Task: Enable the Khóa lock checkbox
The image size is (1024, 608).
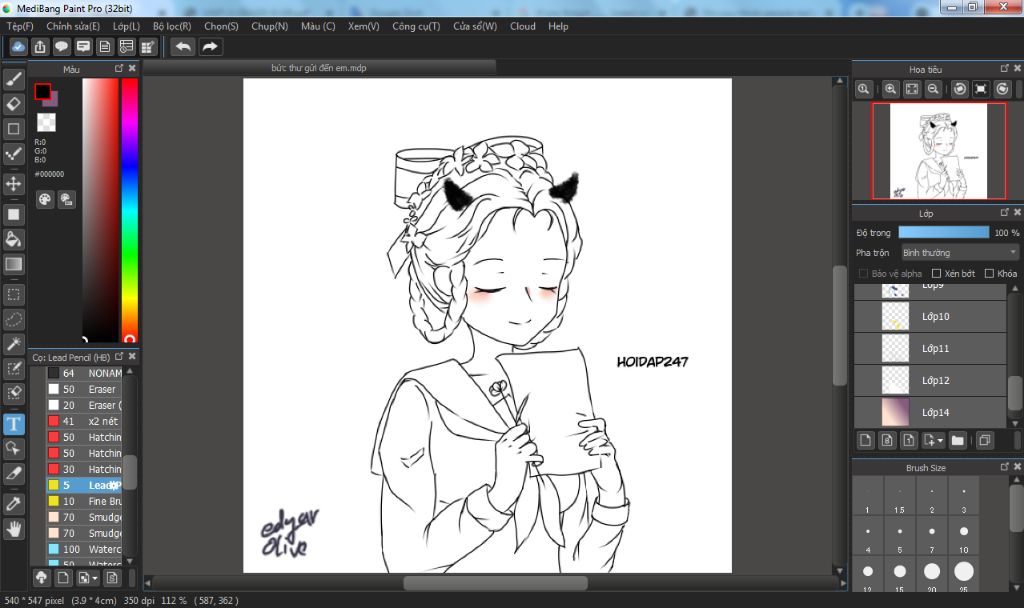Action: coord(989,274)
